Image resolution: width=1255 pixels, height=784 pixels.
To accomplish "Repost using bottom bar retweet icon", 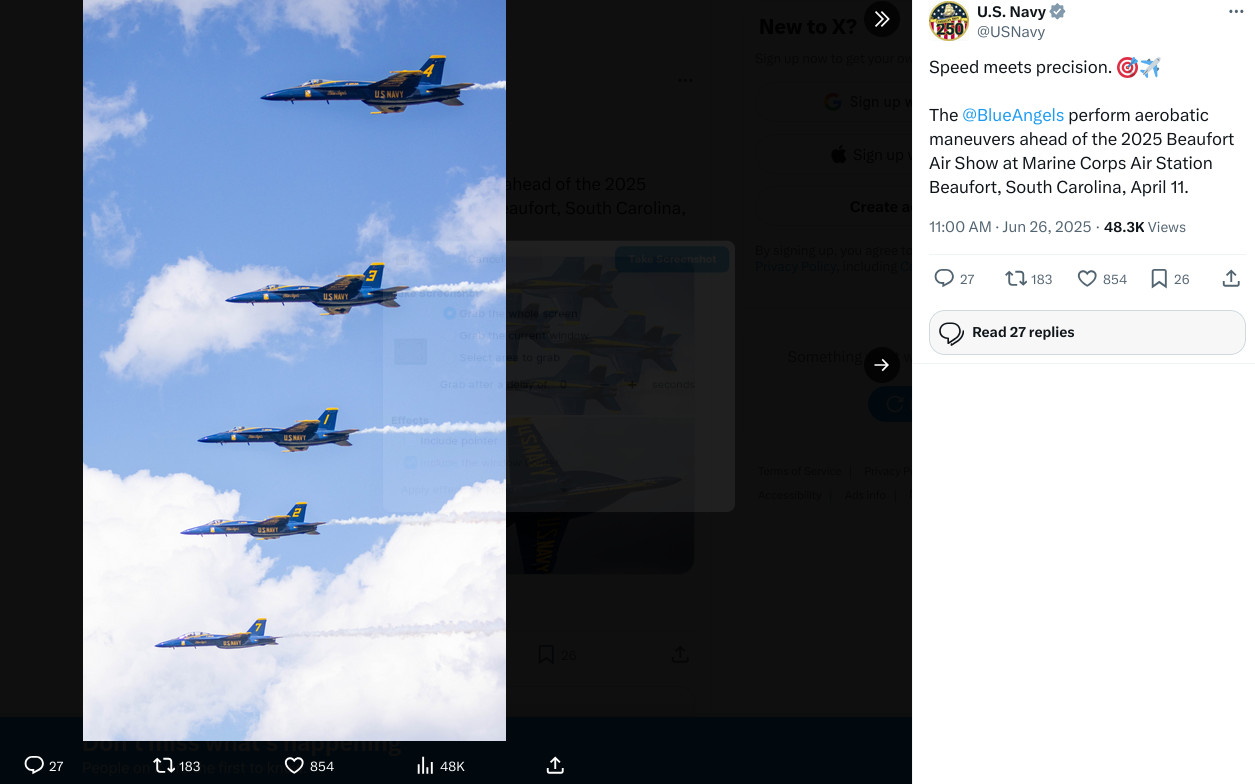I will [x=164, y=766].
